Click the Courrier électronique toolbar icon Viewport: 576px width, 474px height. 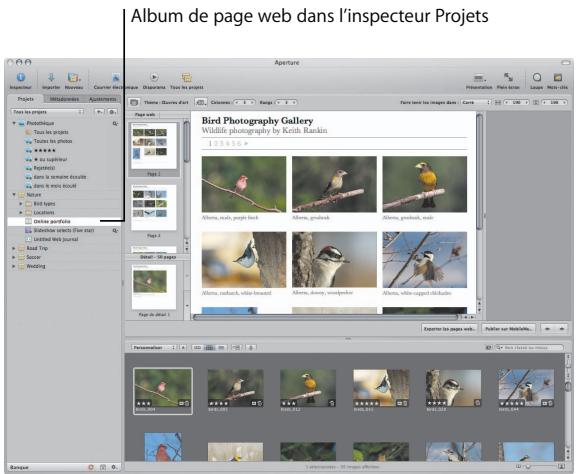click(116, 77)
